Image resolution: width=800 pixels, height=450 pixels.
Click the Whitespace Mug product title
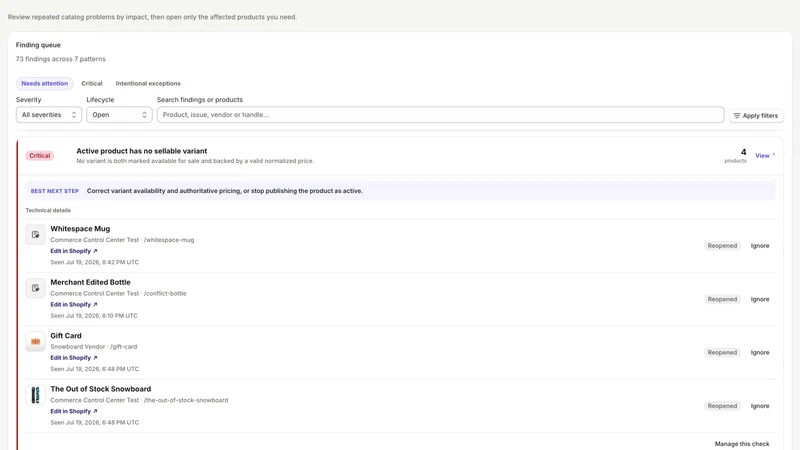(80, 229)
